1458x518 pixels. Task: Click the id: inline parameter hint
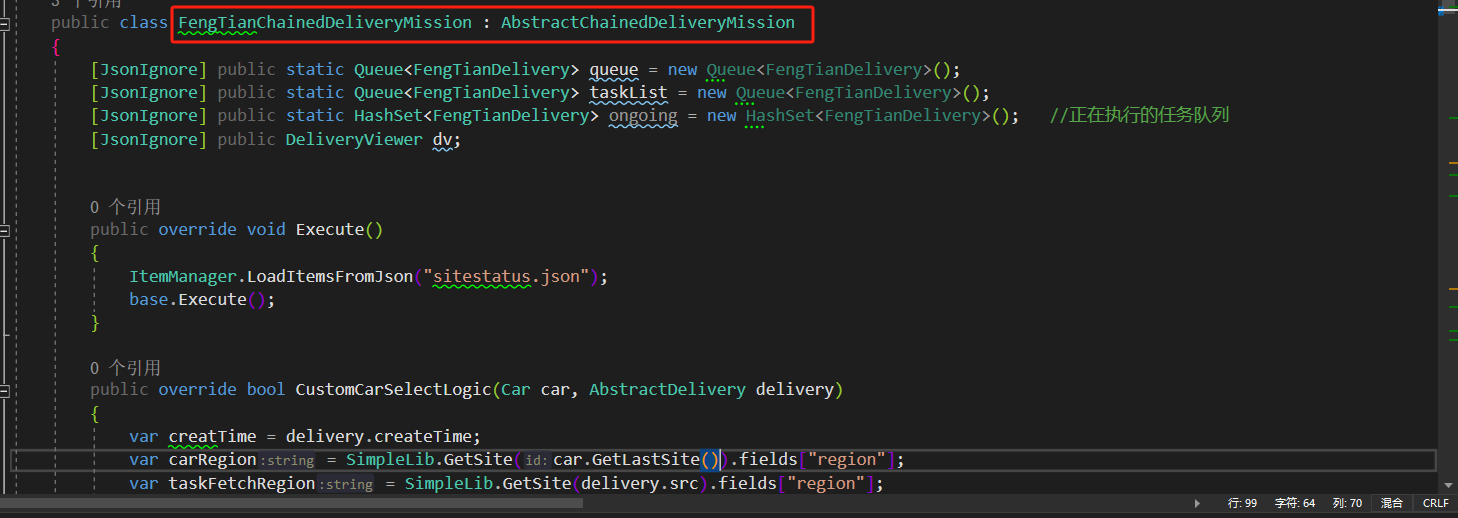[536, 460]
